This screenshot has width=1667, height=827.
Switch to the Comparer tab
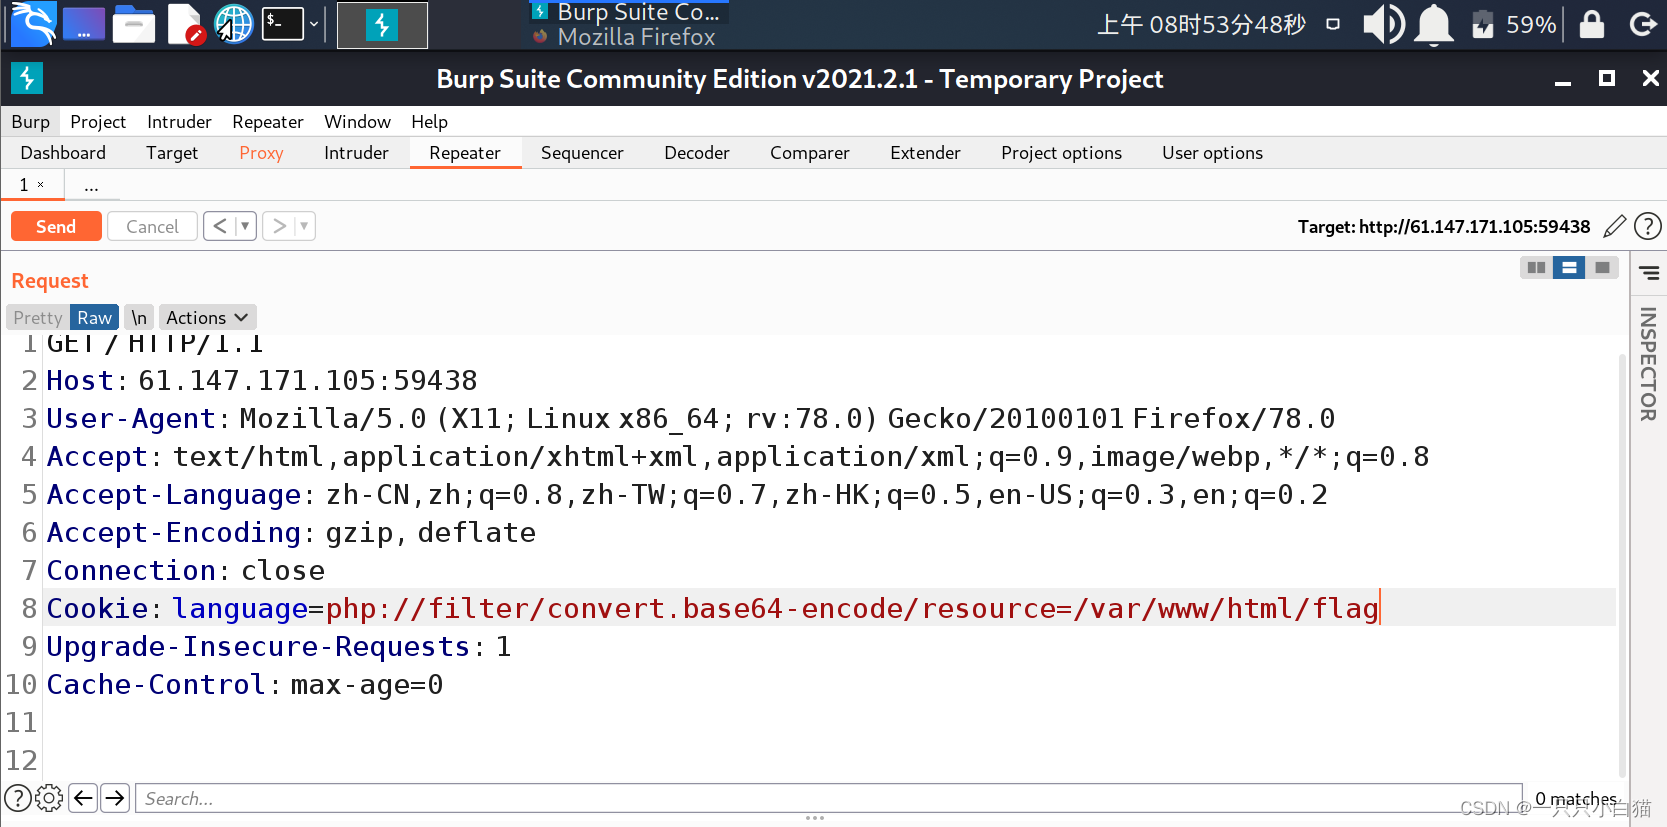(810, 153)
